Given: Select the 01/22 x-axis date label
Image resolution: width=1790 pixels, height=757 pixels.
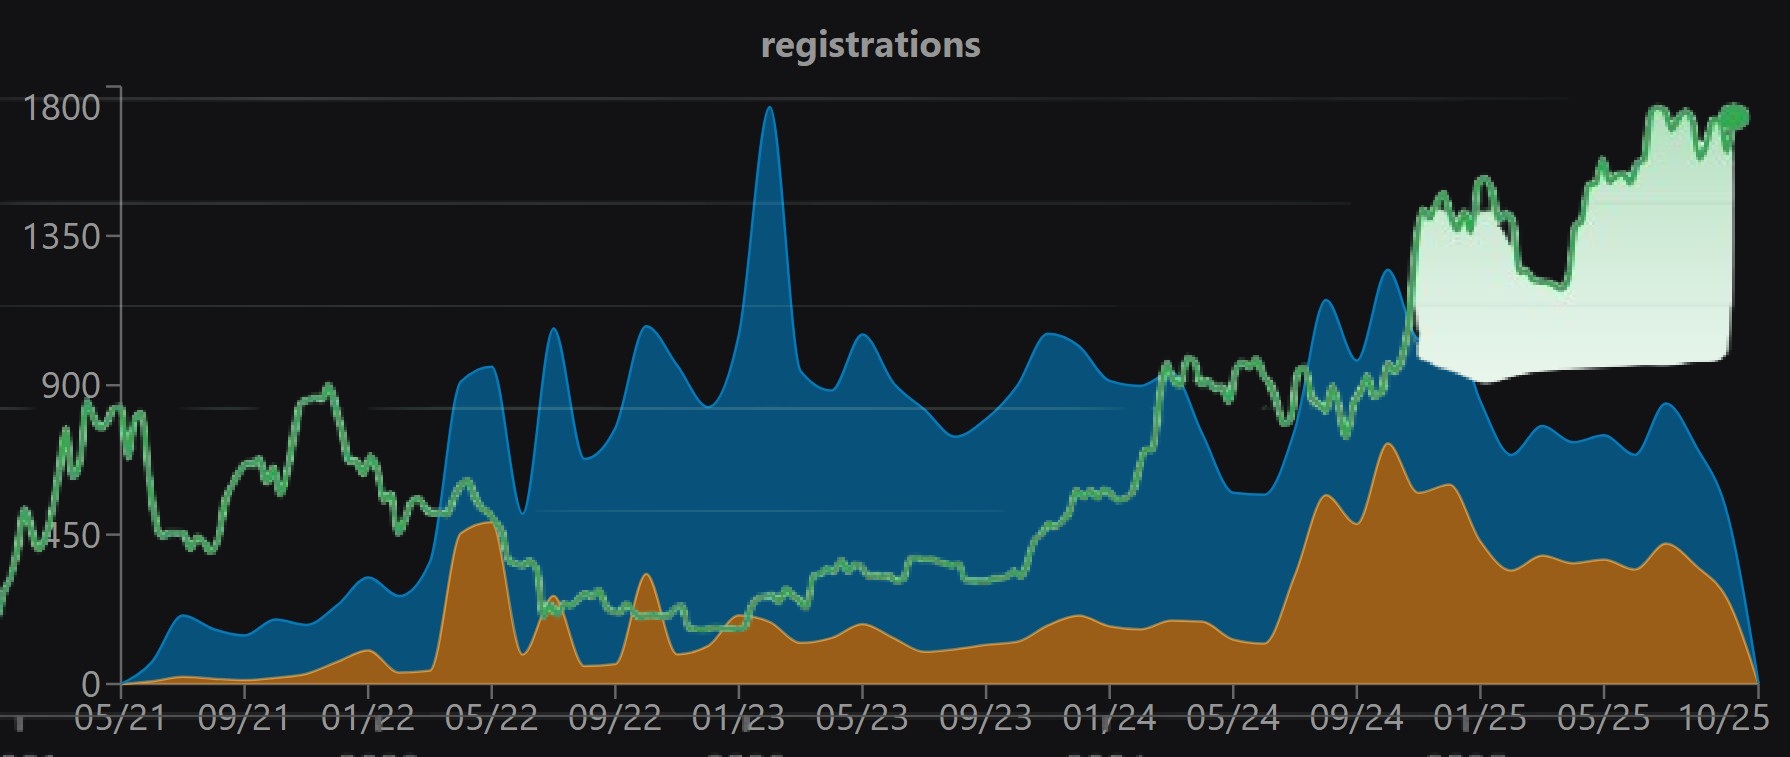Looking at the screenshot, I should pyautogui.click(x=368, y=718).
